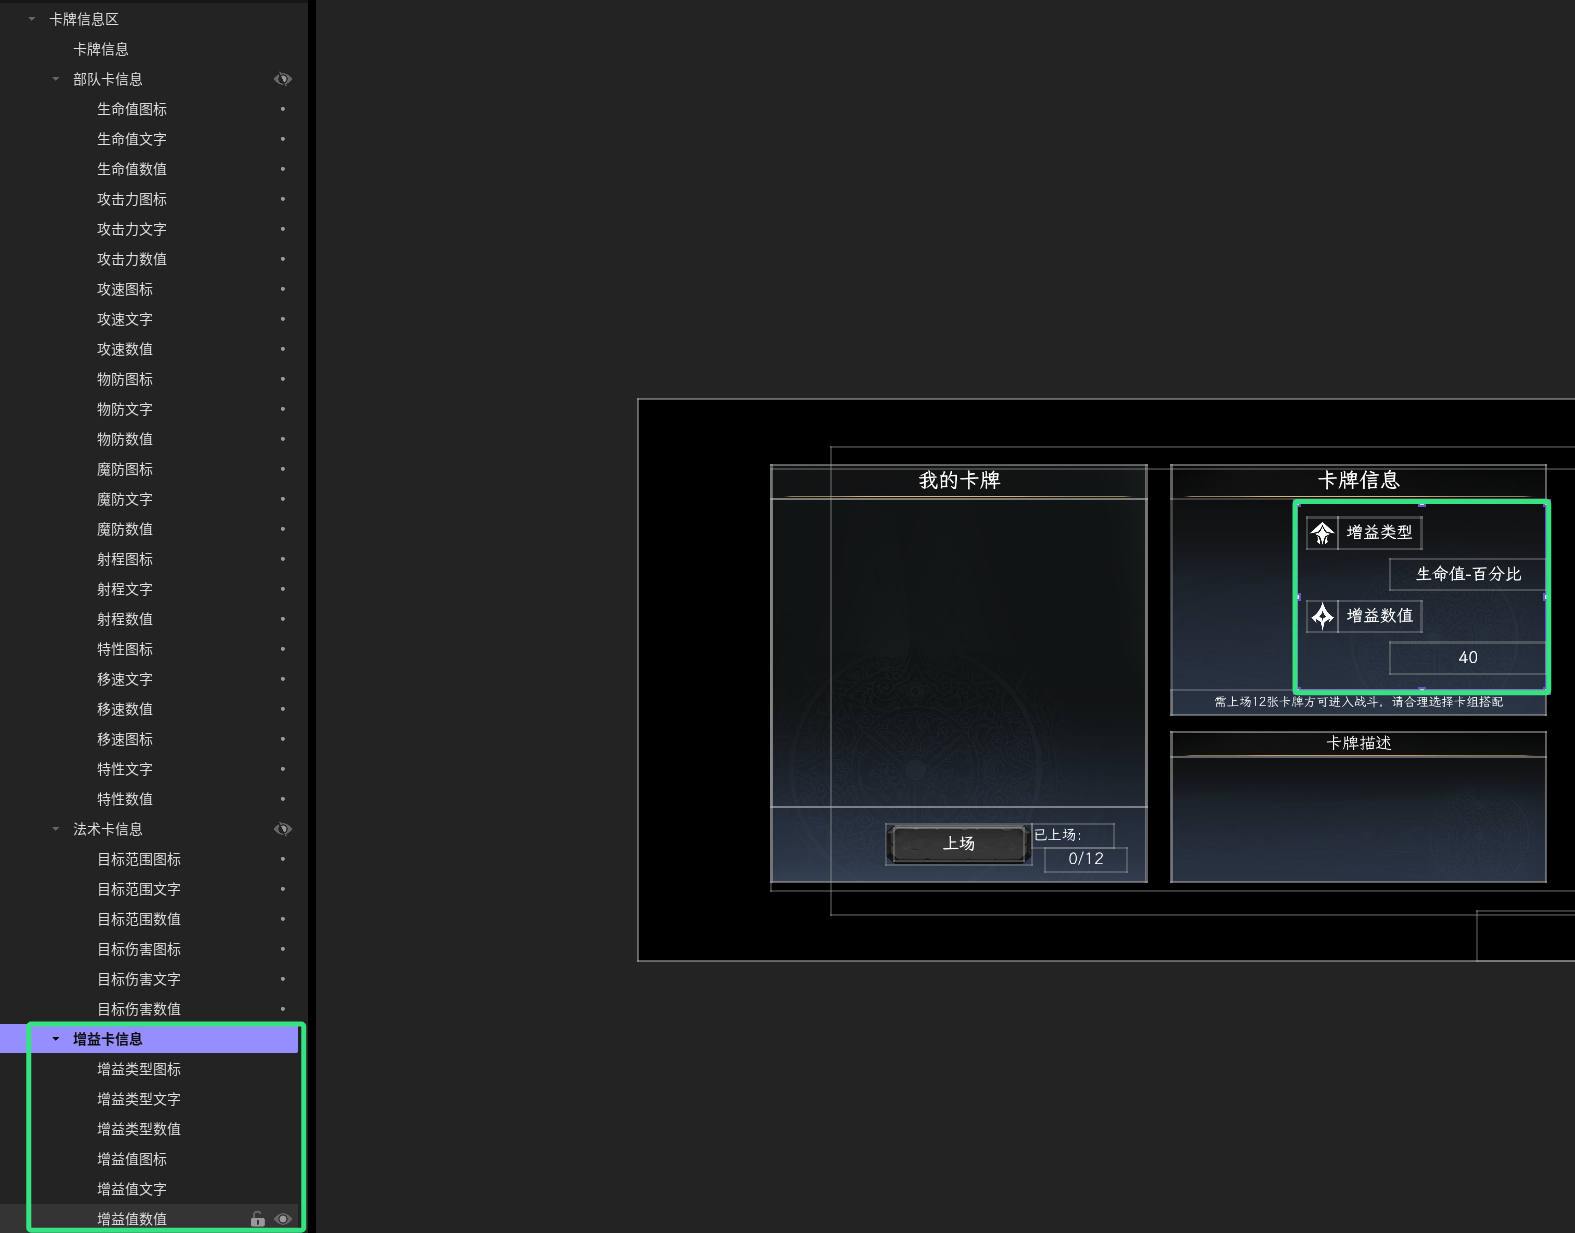Select the 生命值图标 layer
The image size is (1575, 1233).
pyautogui.click(x=132, y=109)
